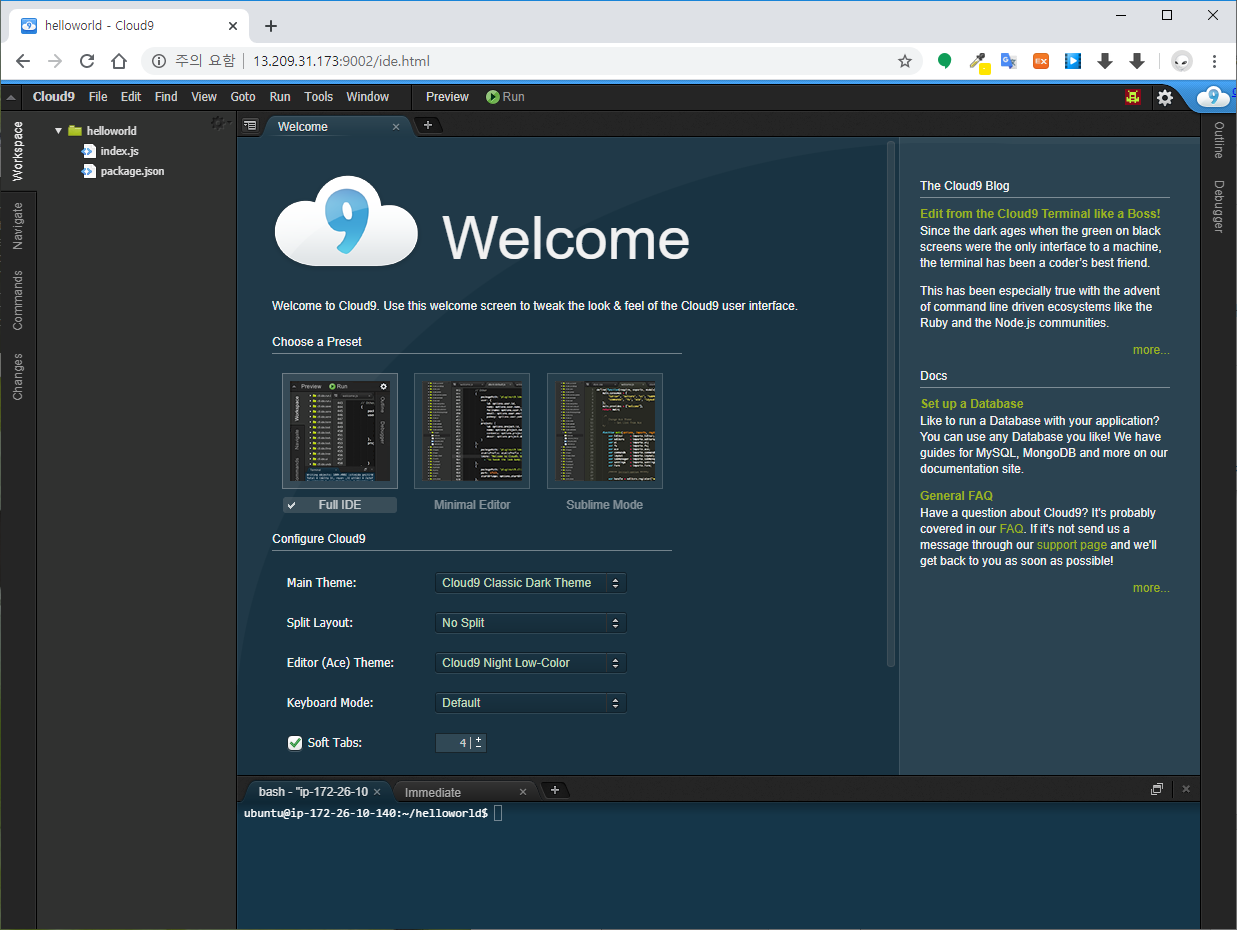Open the 'support page' link
This screenshot has height=930, width=1237.
coord(1071,545)
